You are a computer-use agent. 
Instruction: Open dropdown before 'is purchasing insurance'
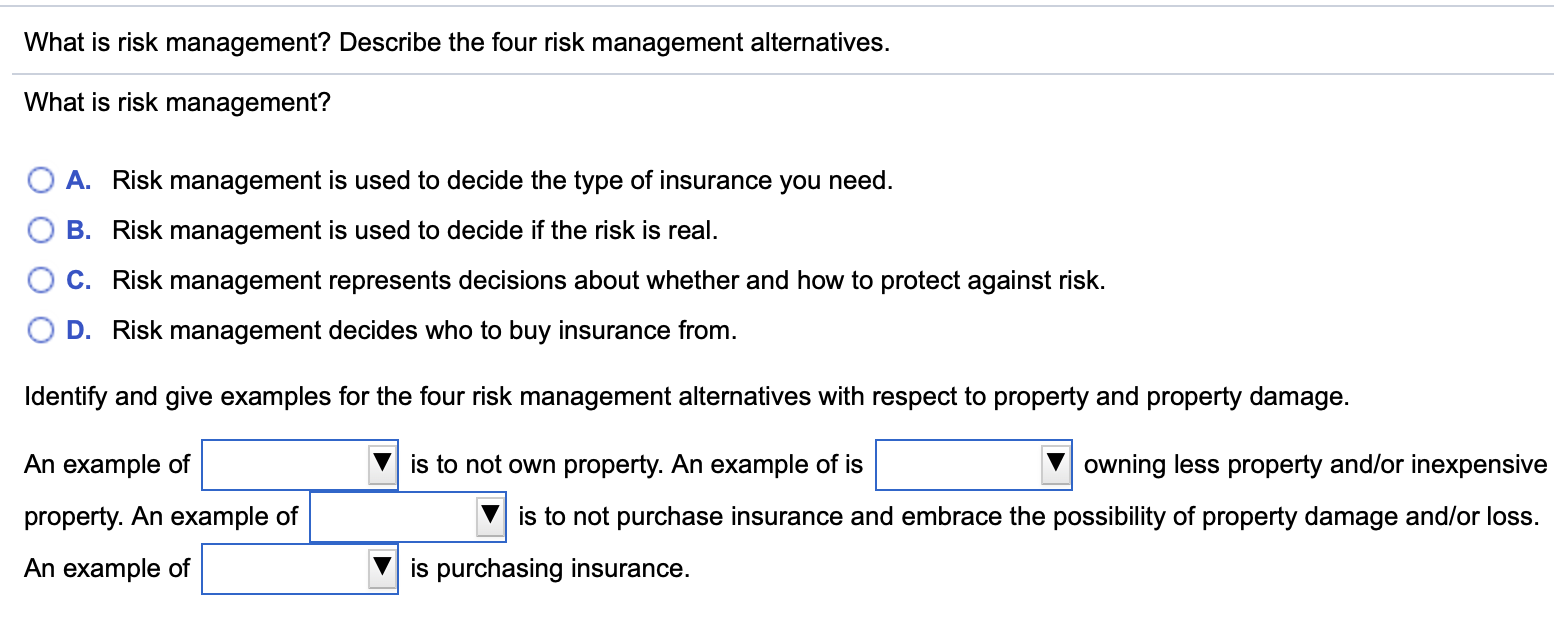(x=287, y=569)
